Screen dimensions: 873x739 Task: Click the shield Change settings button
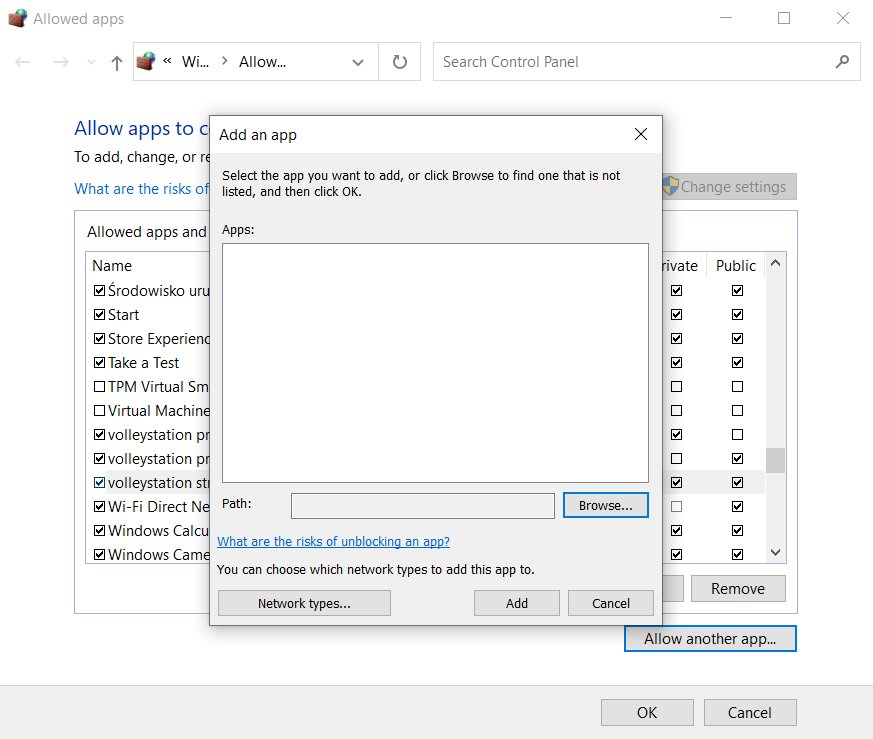tap(727, 187)
